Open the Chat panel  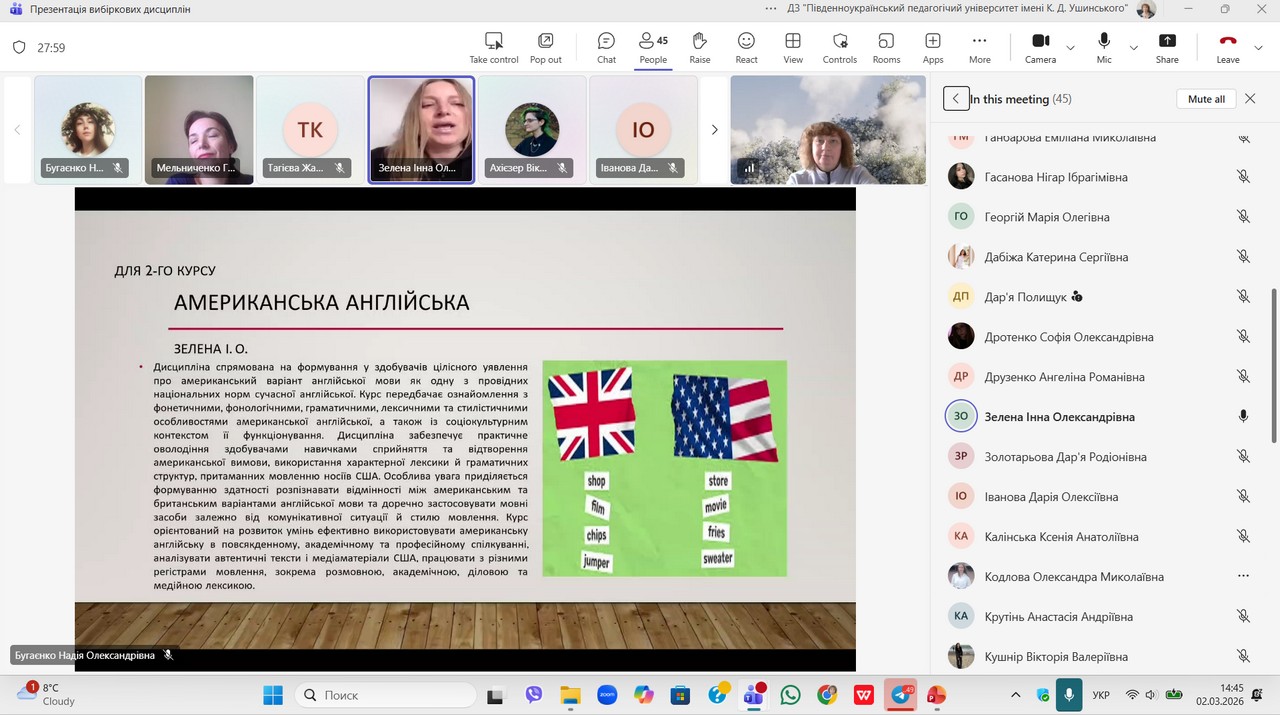point(606,47)
